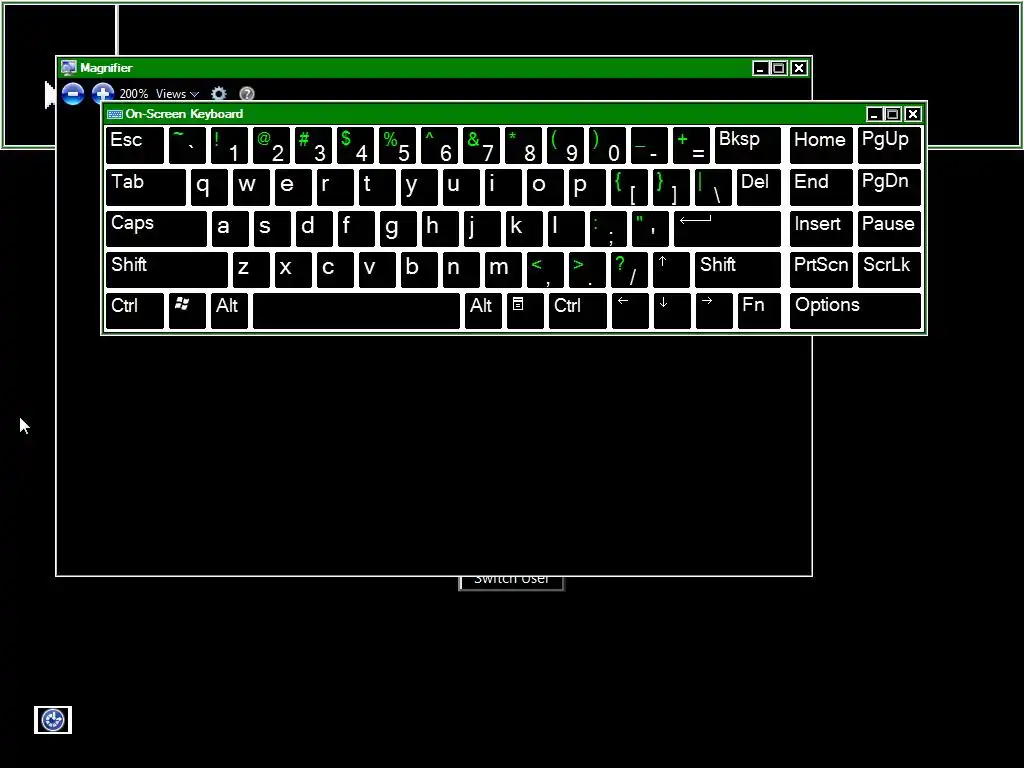Open Magnifier help question mark icon
This screenshot has width=1024, height=768.
(247, 94)
